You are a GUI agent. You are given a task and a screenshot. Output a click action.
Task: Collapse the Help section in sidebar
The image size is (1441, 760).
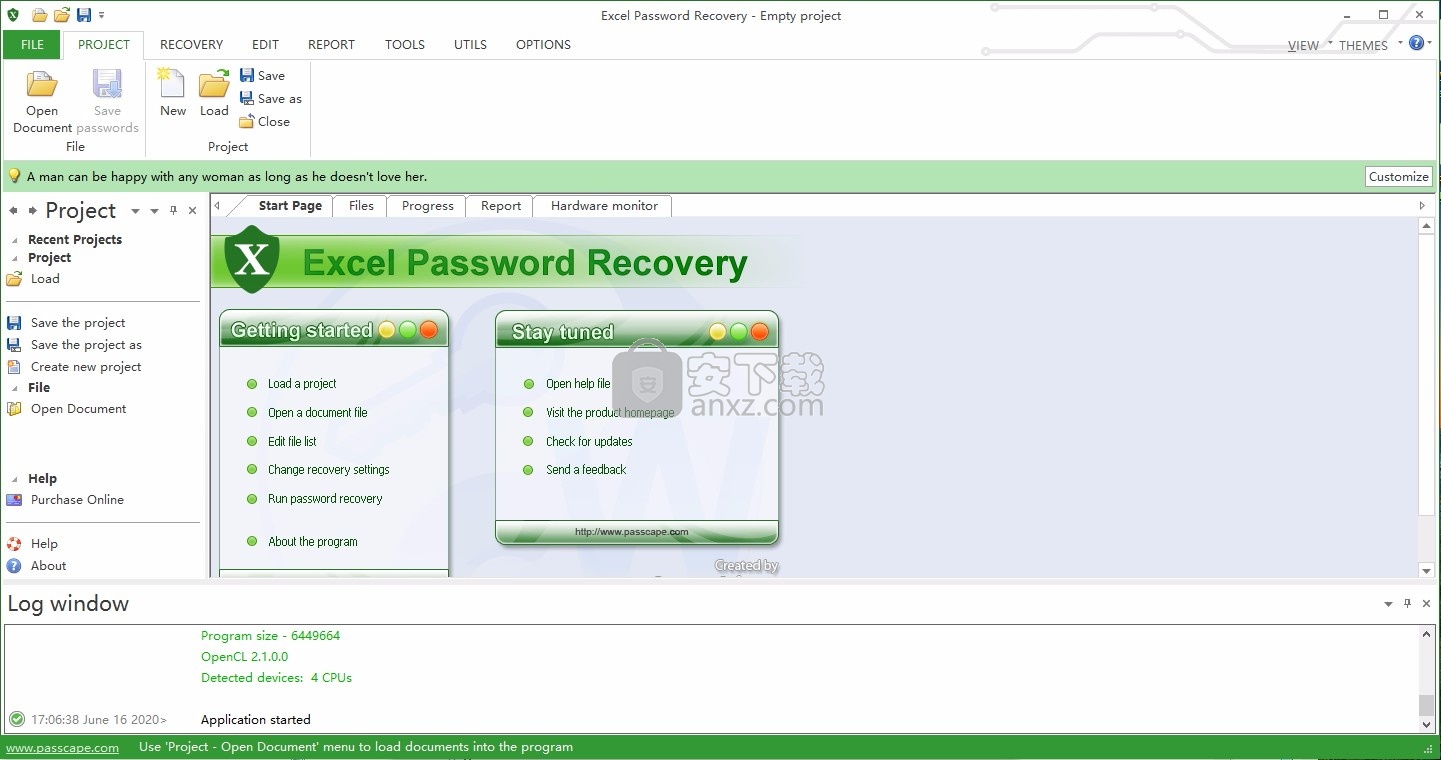(15, 479)
